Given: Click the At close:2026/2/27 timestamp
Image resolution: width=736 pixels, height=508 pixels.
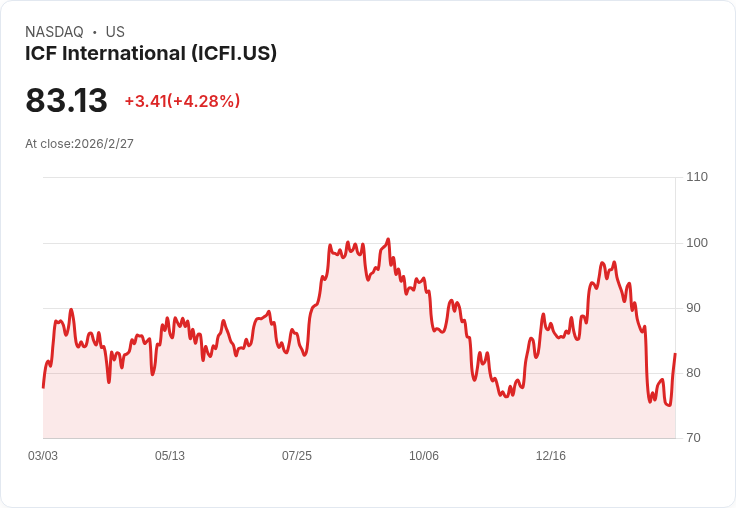Looking at the screenshot, I should 79,144.
